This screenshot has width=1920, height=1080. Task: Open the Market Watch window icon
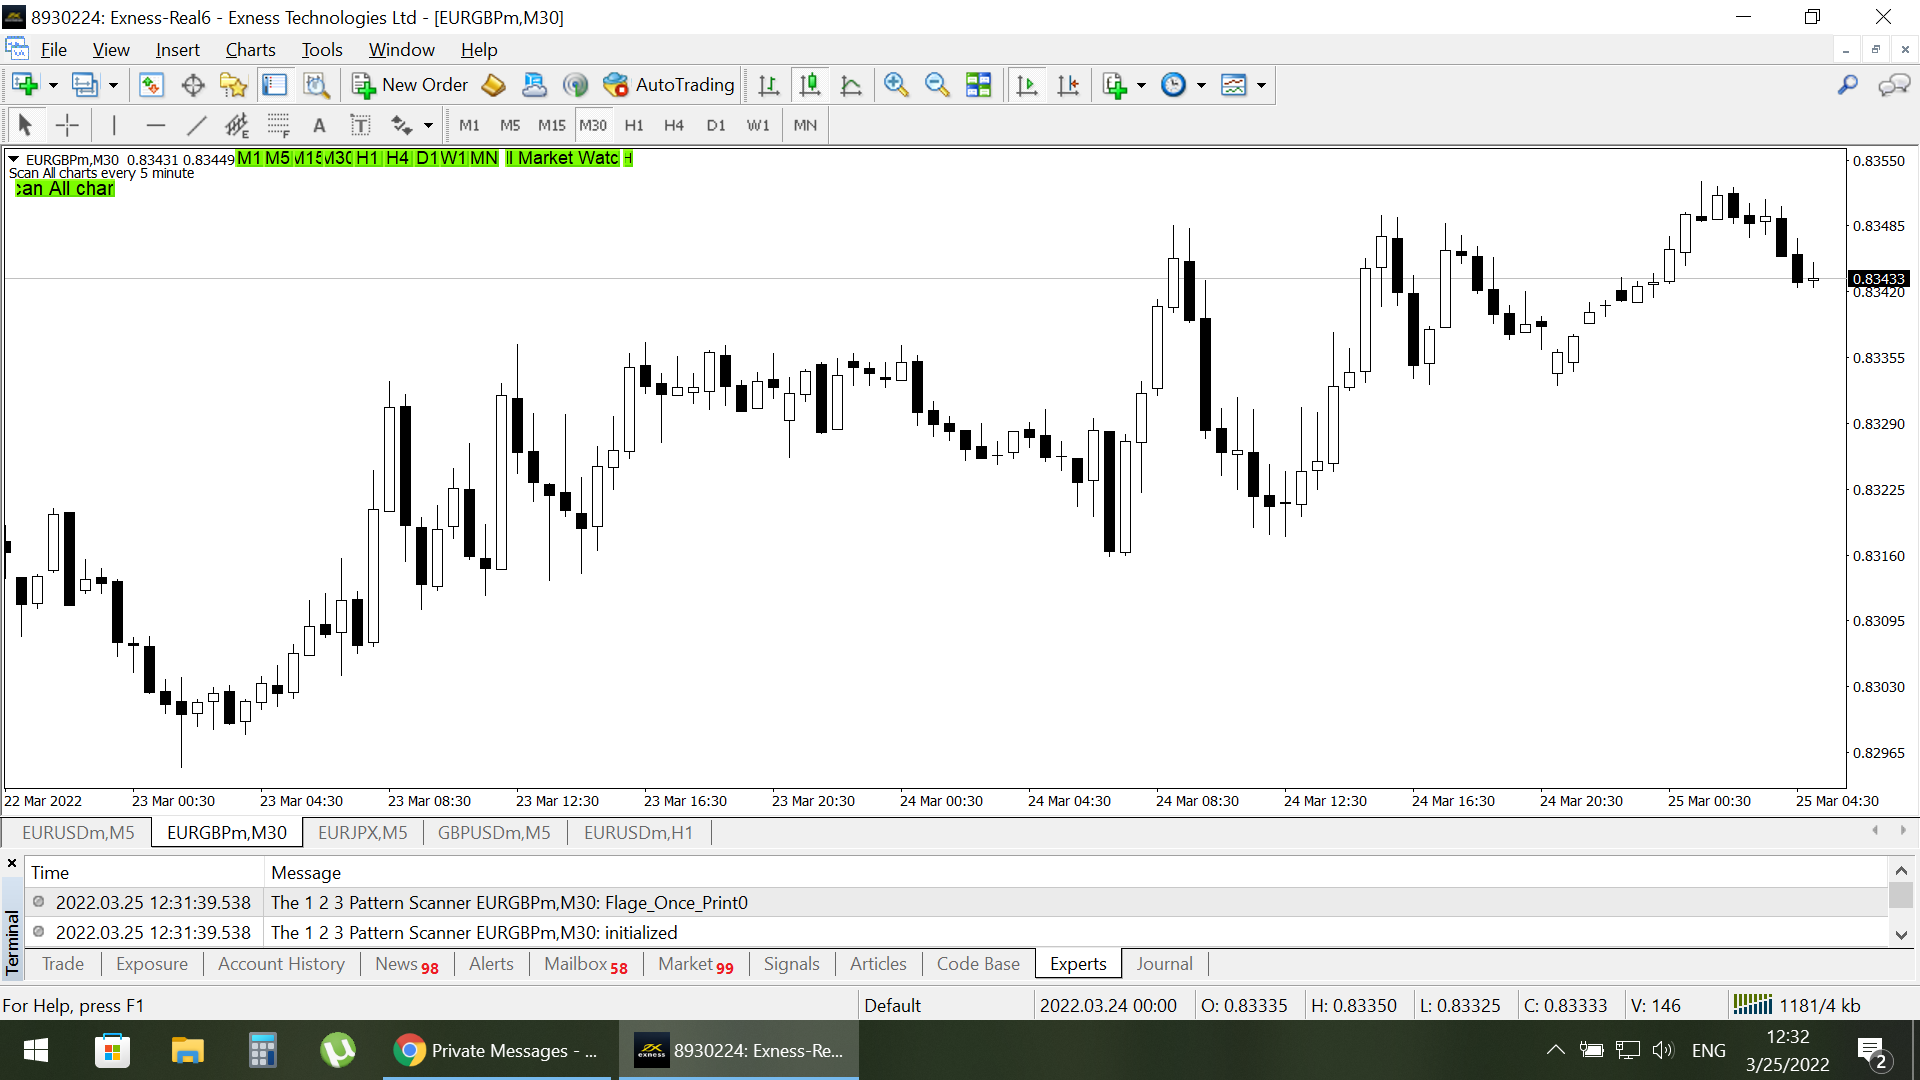(151, 85)
